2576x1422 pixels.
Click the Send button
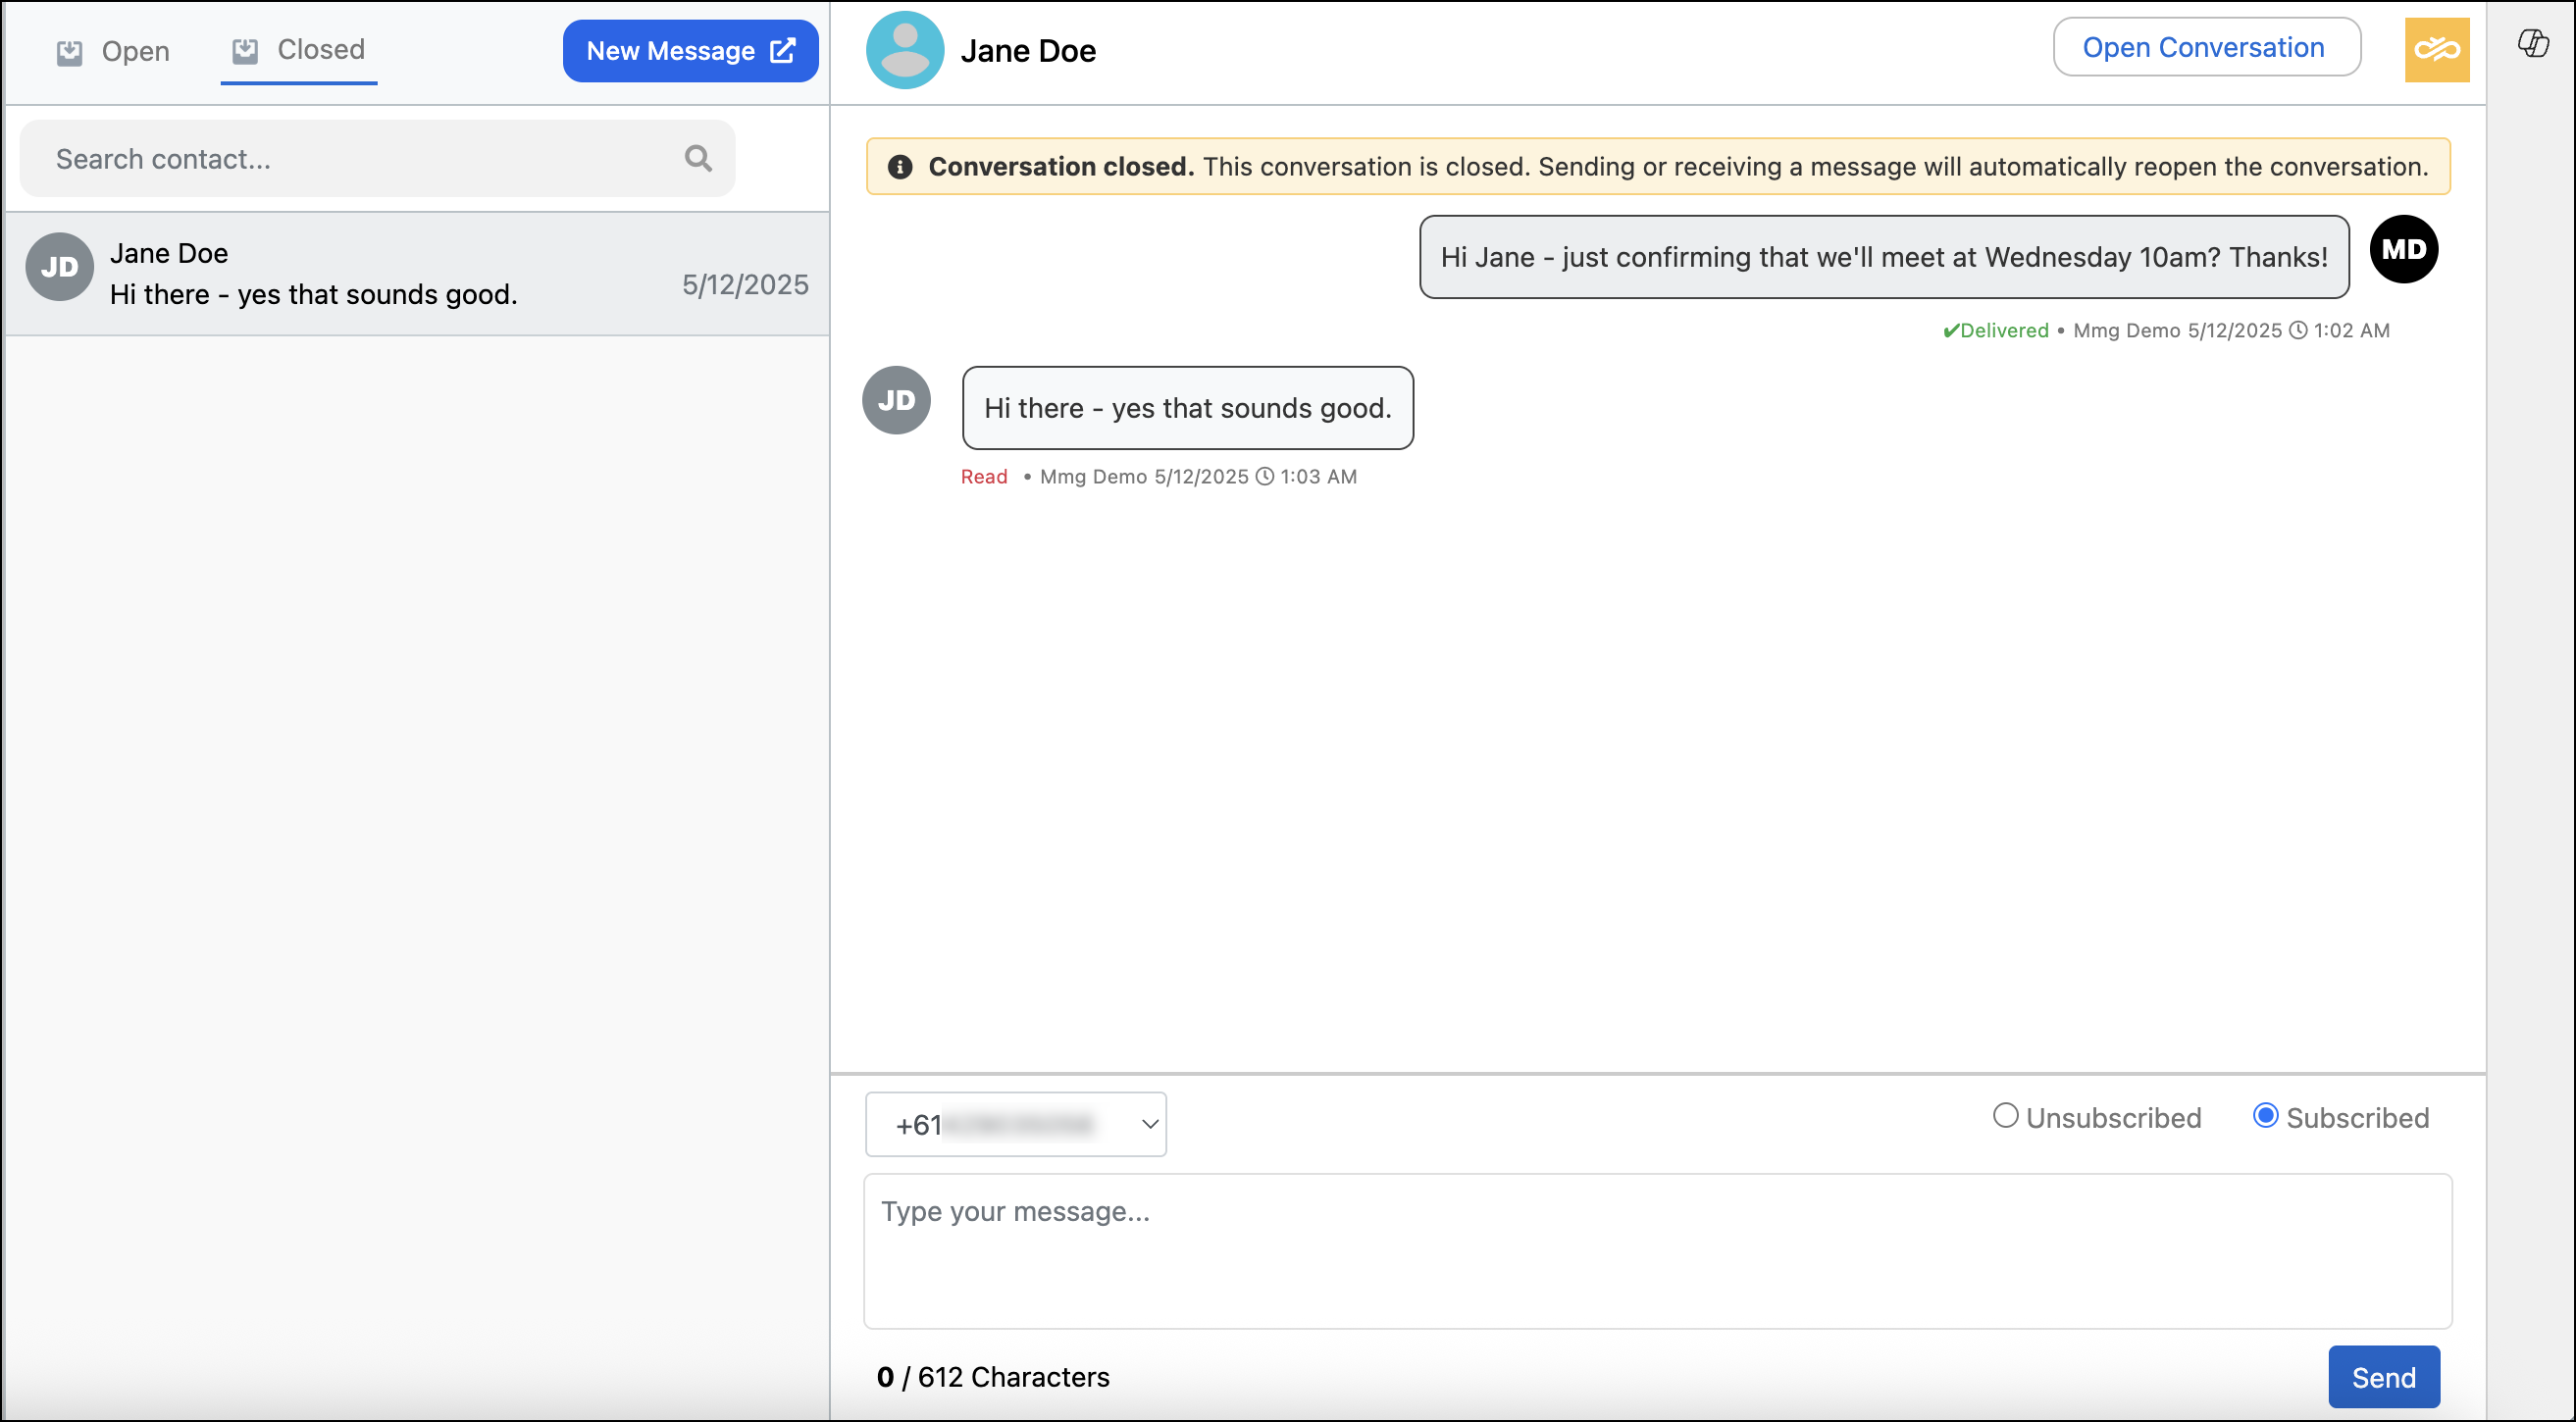click(2384, 1376)
